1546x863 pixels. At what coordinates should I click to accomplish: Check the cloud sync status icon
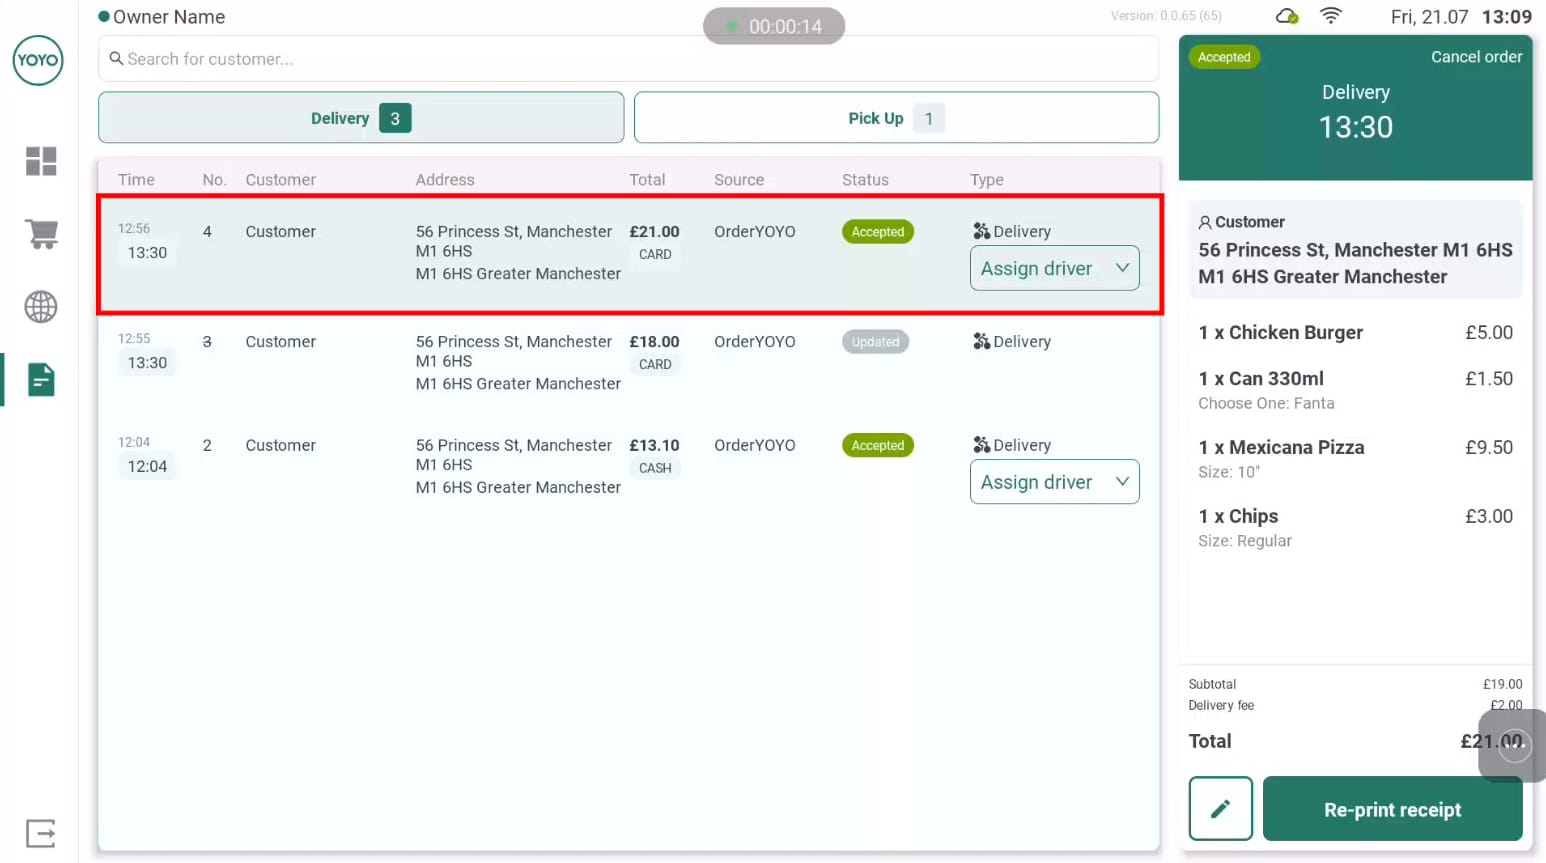1287,16
